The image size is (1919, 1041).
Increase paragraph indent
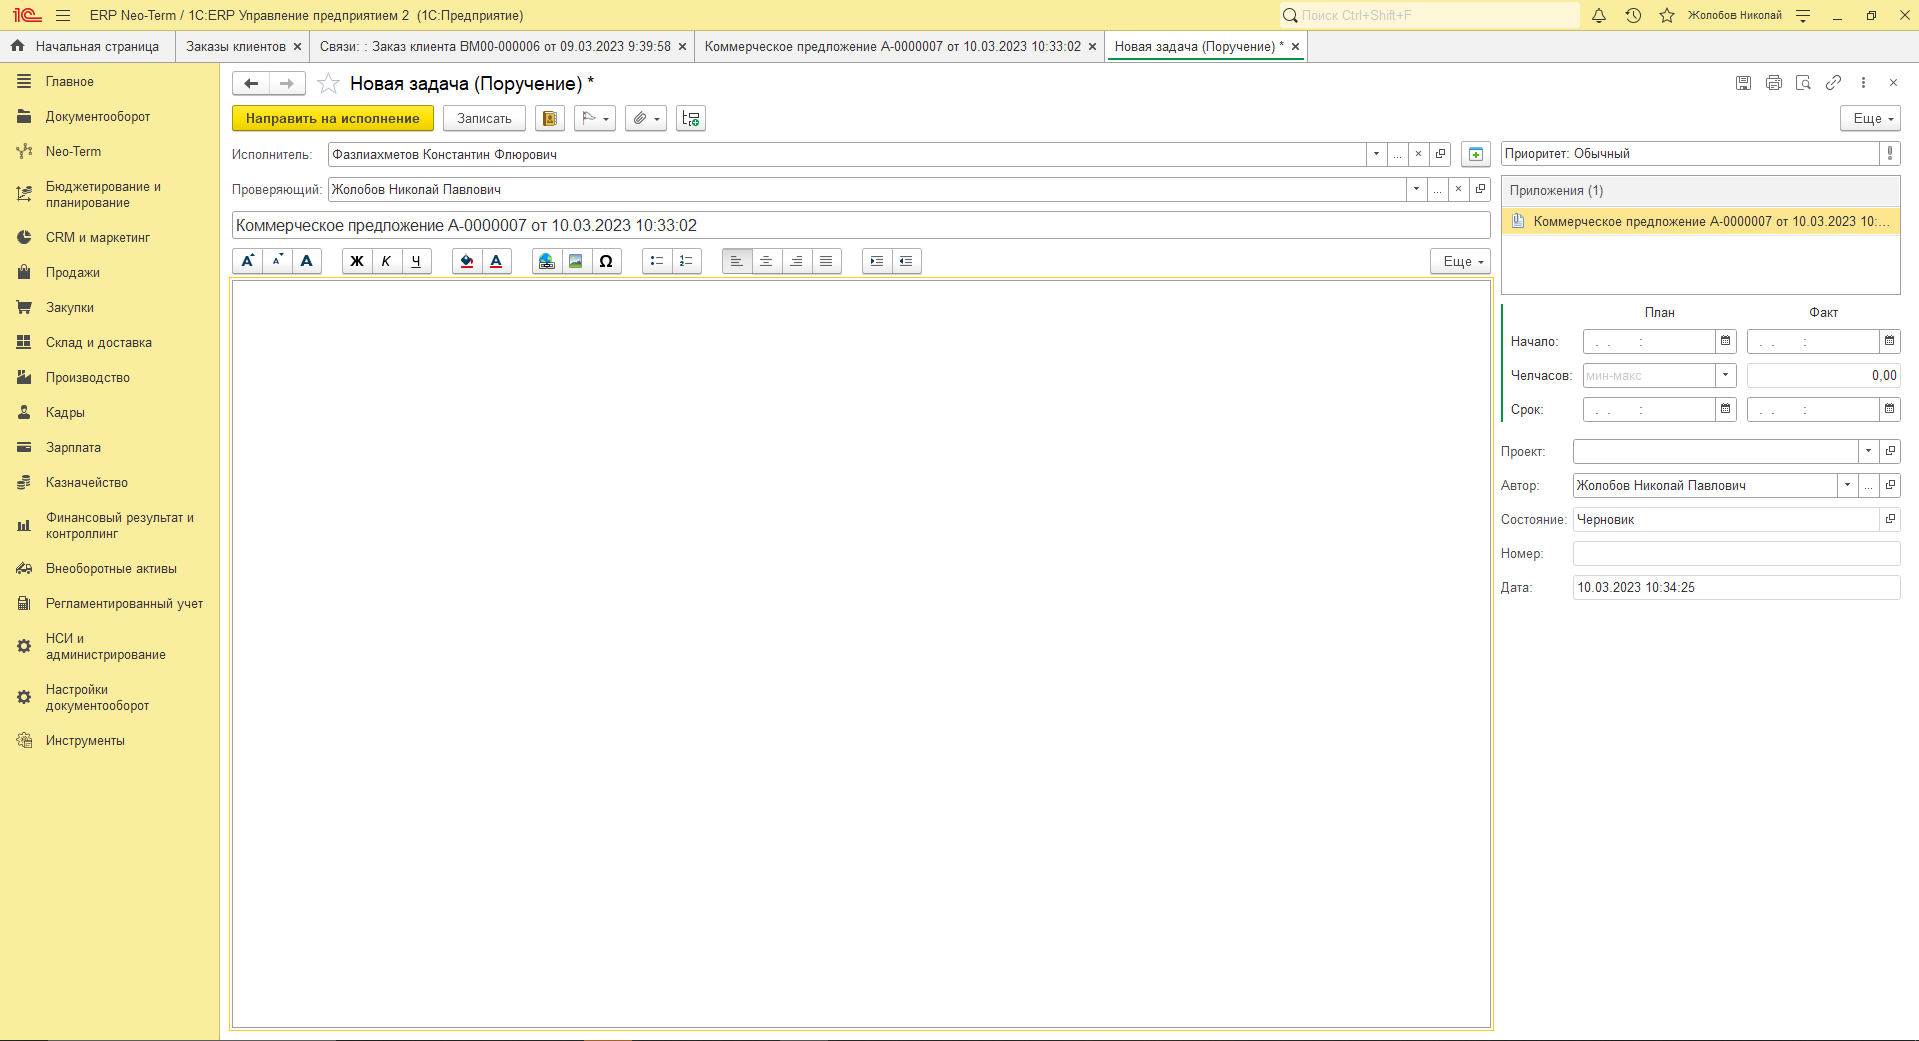click(876, 261)
